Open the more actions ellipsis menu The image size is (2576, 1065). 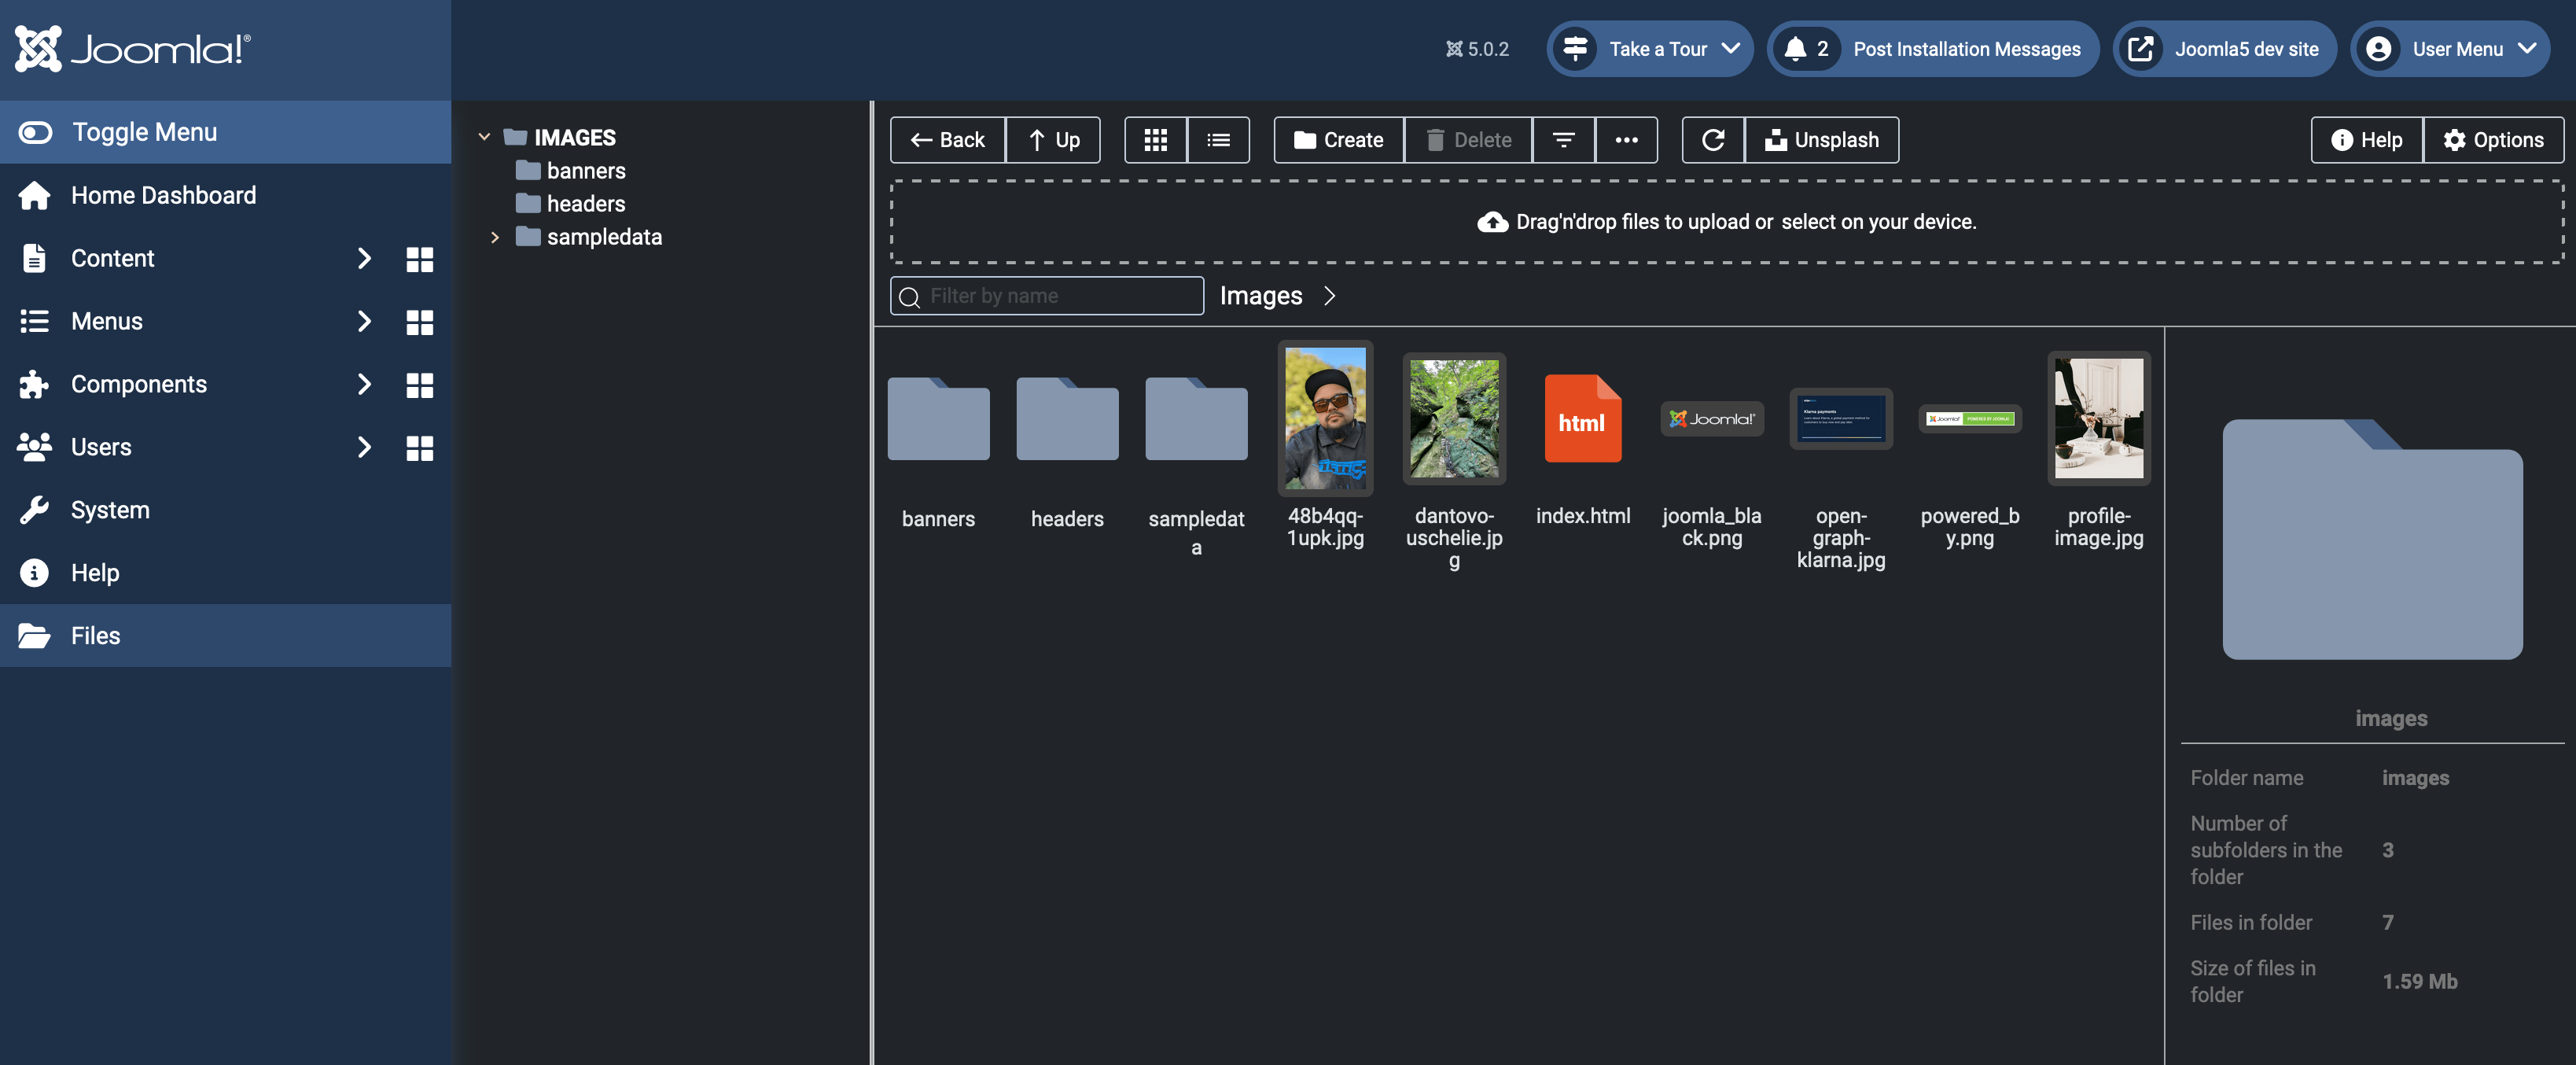(1626, 139)
